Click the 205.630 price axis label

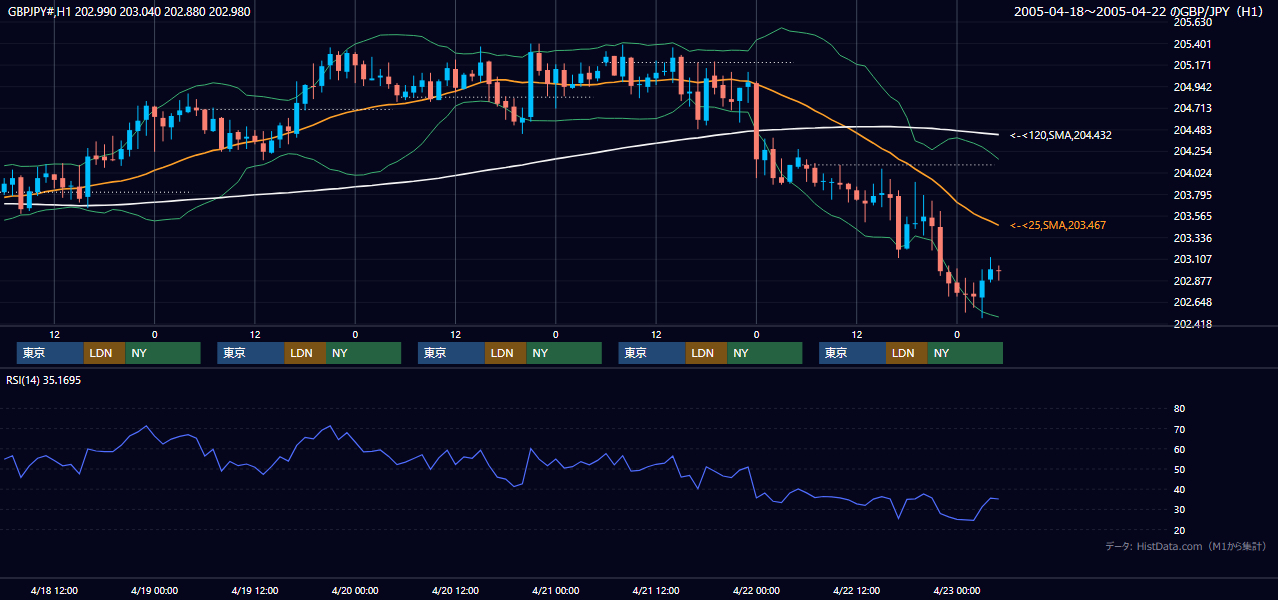pyautogui.click(x=1193, y=22)
